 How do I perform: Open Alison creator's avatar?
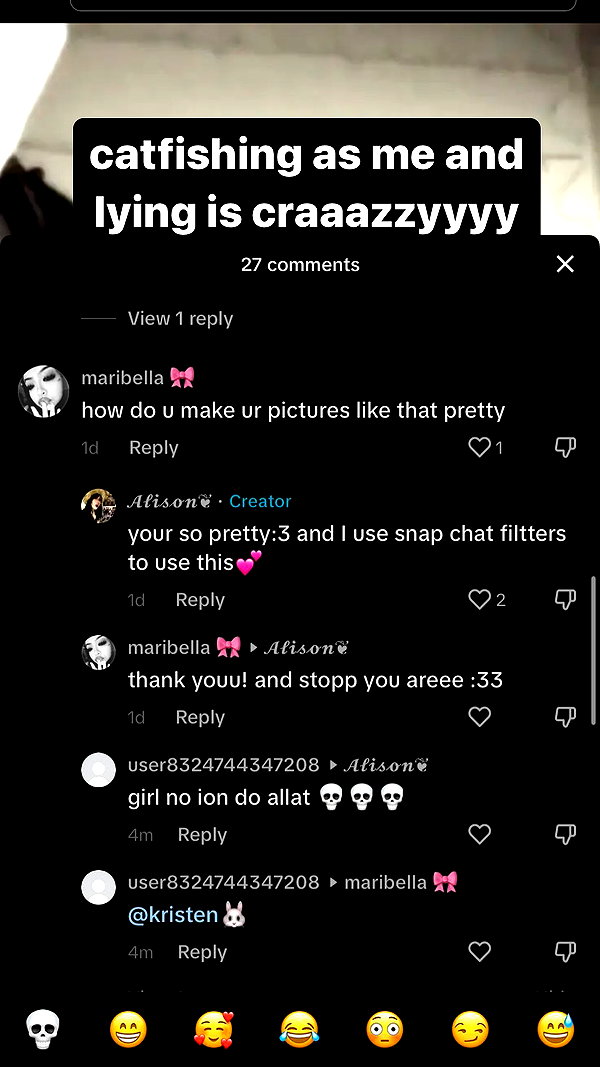(99, 506)
